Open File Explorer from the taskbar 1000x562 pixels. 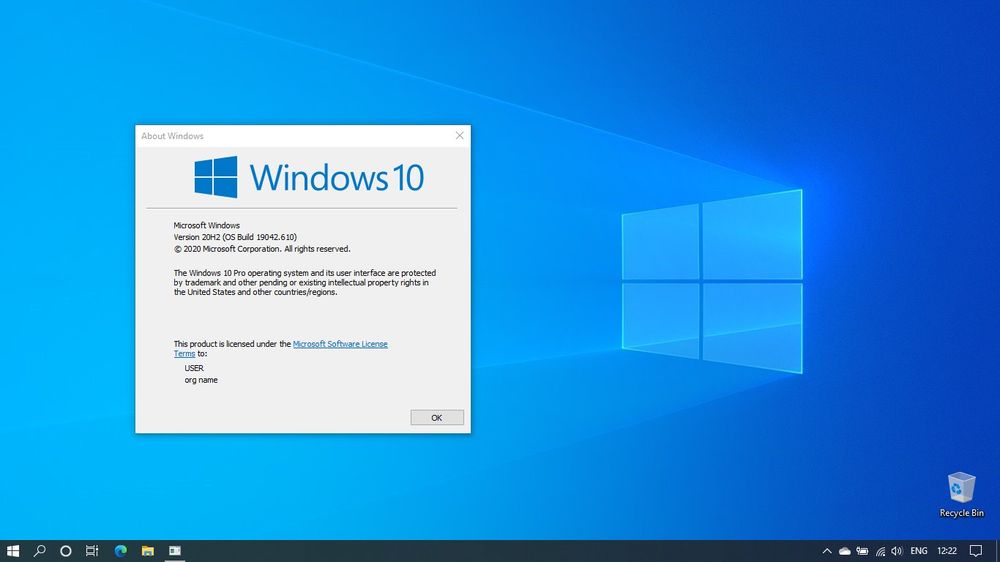pos(148,551)
